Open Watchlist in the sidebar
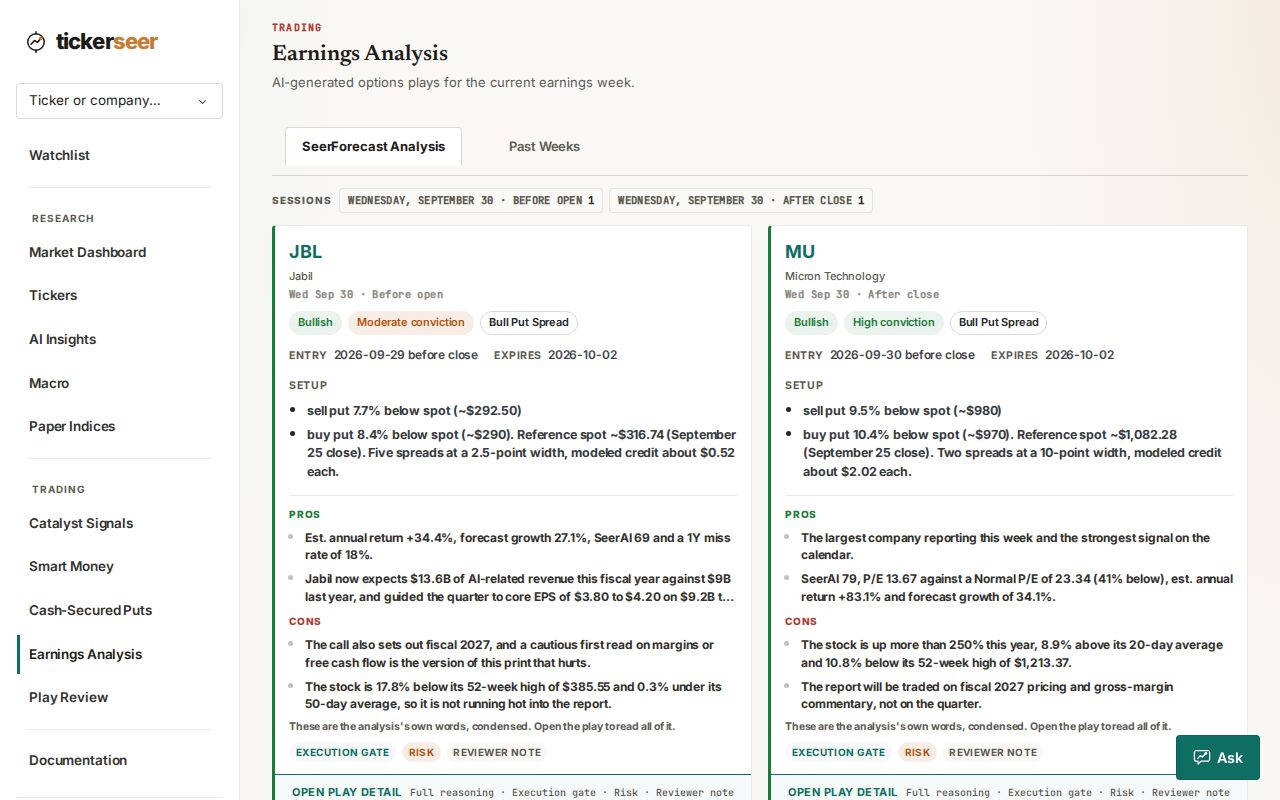1280x800 pixels. coord(59,155)
